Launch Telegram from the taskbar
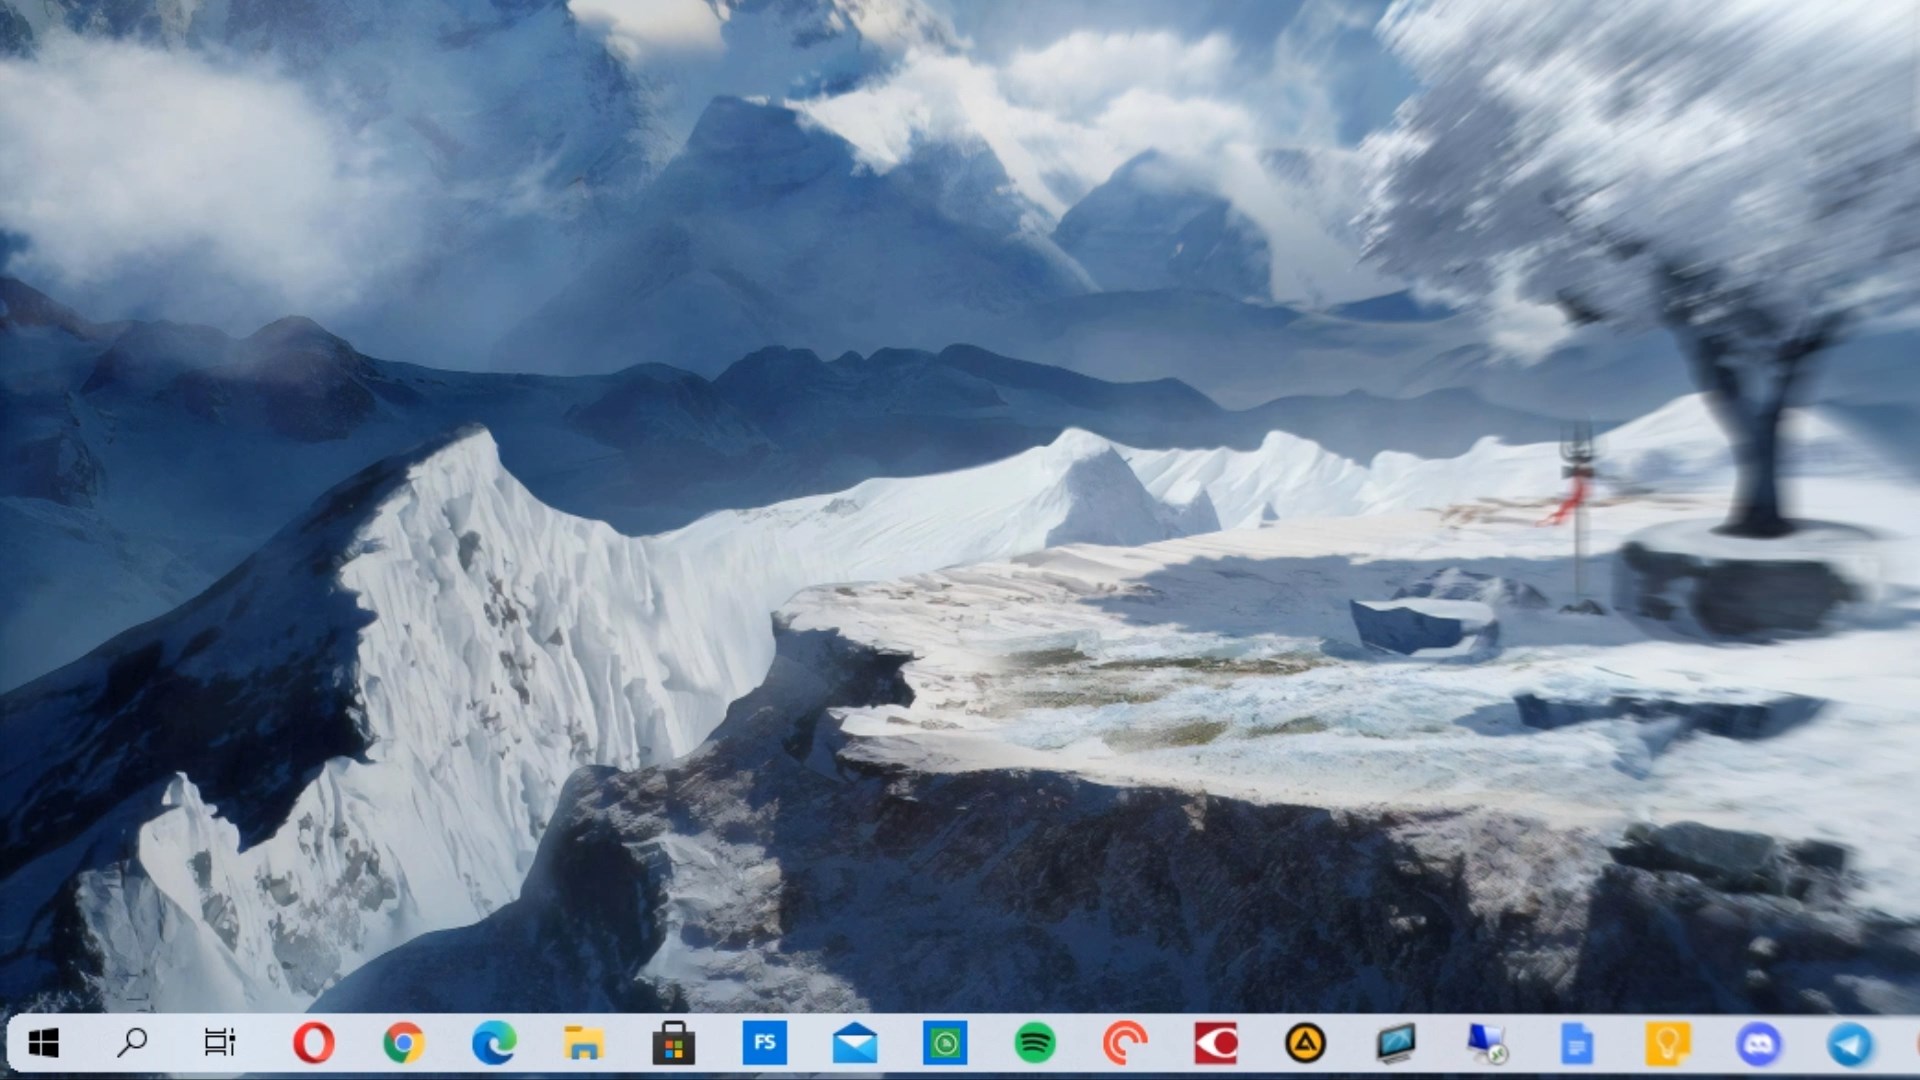The width and height of the screenshot is (1920, 1080). 1849,1044
